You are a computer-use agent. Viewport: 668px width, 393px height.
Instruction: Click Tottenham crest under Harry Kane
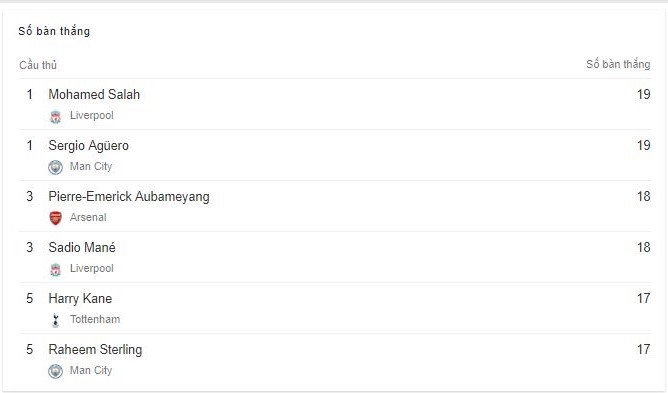(55, 320)
